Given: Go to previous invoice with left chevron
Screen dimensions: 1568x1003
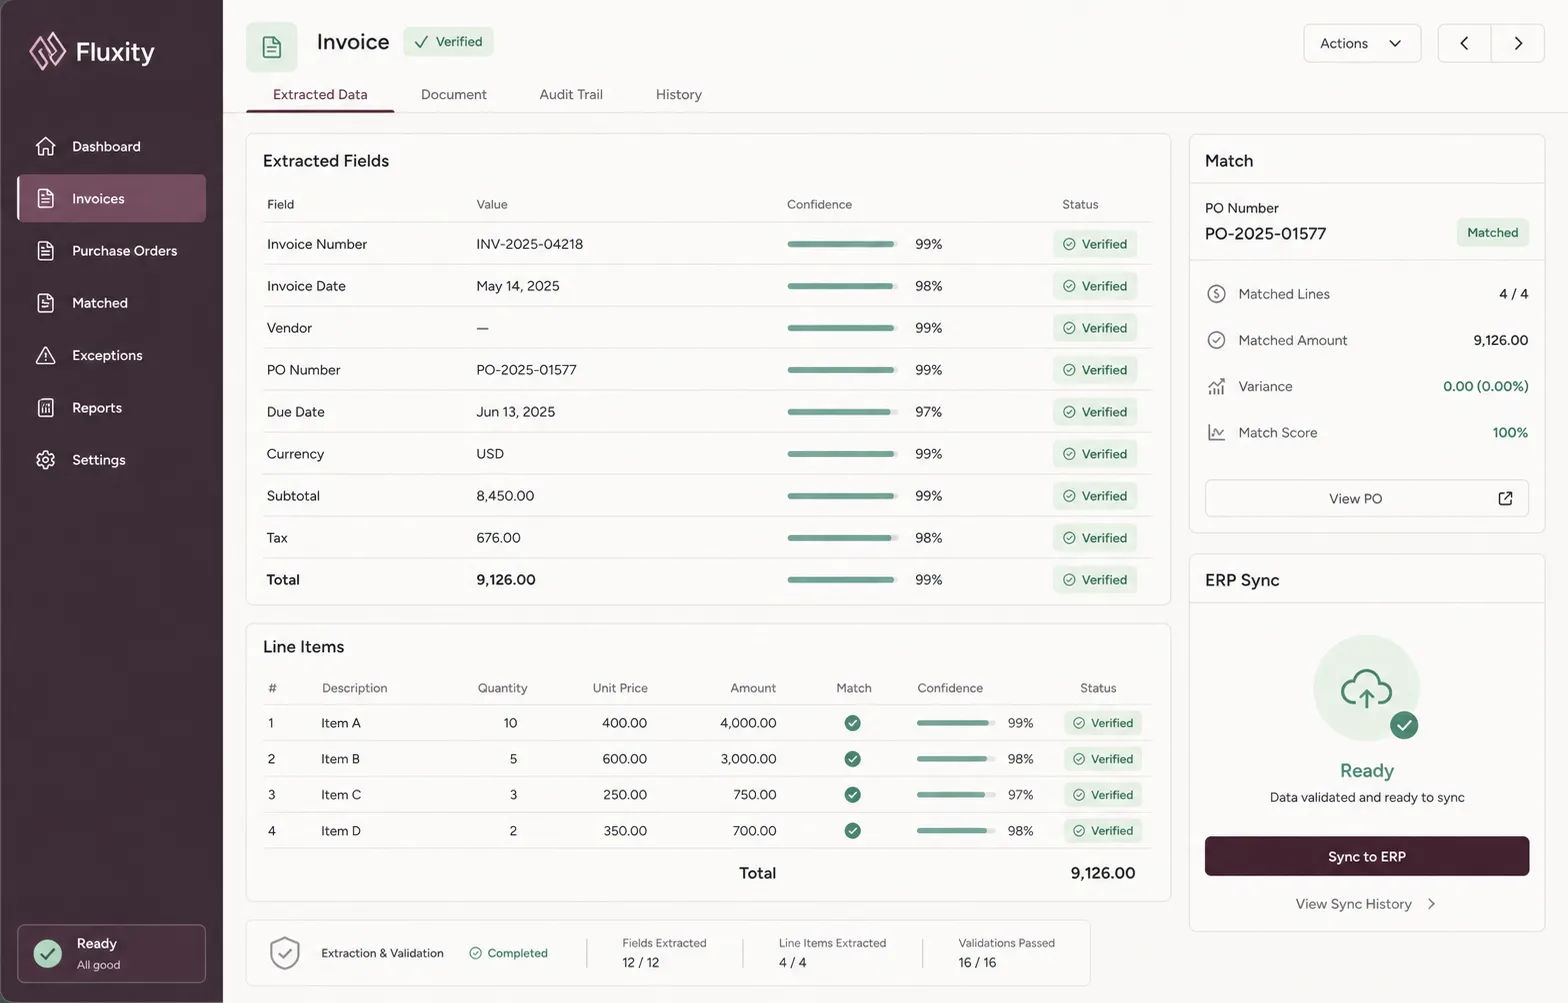Looking at the screenshot, I should tap(1464, 43).
